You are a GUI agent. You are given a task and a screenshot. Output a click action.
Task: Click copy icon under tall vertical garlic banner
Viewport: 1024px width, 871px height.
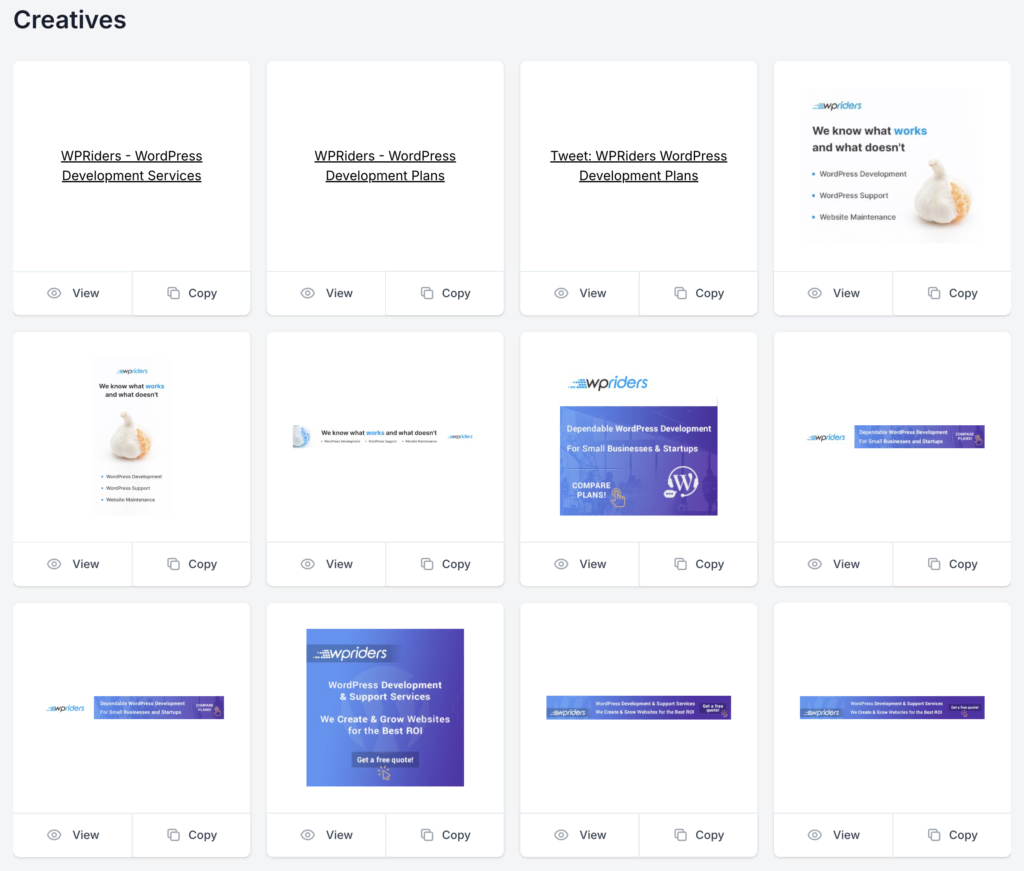[173, 564]
